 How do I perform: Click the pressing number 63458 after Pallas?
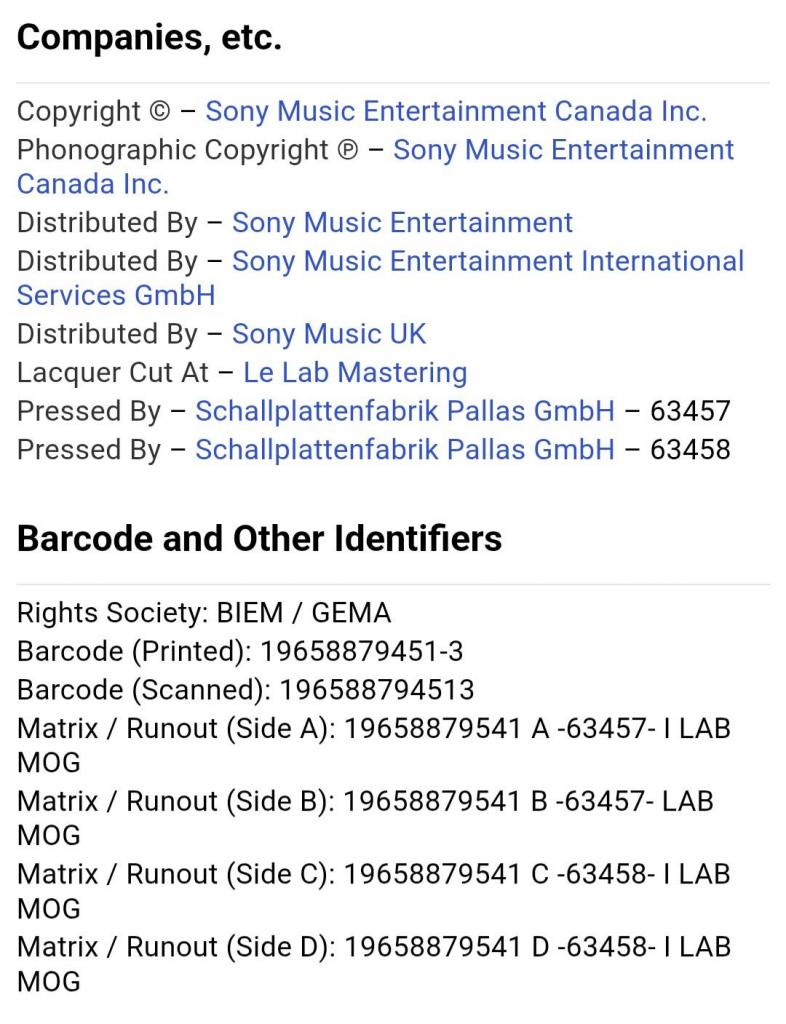point(690,450)
